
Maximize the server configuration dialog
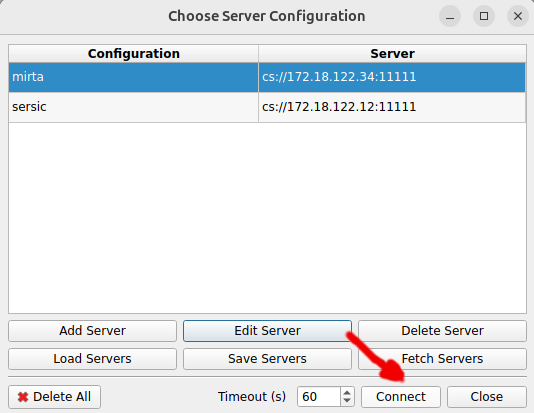pos(484,16)
